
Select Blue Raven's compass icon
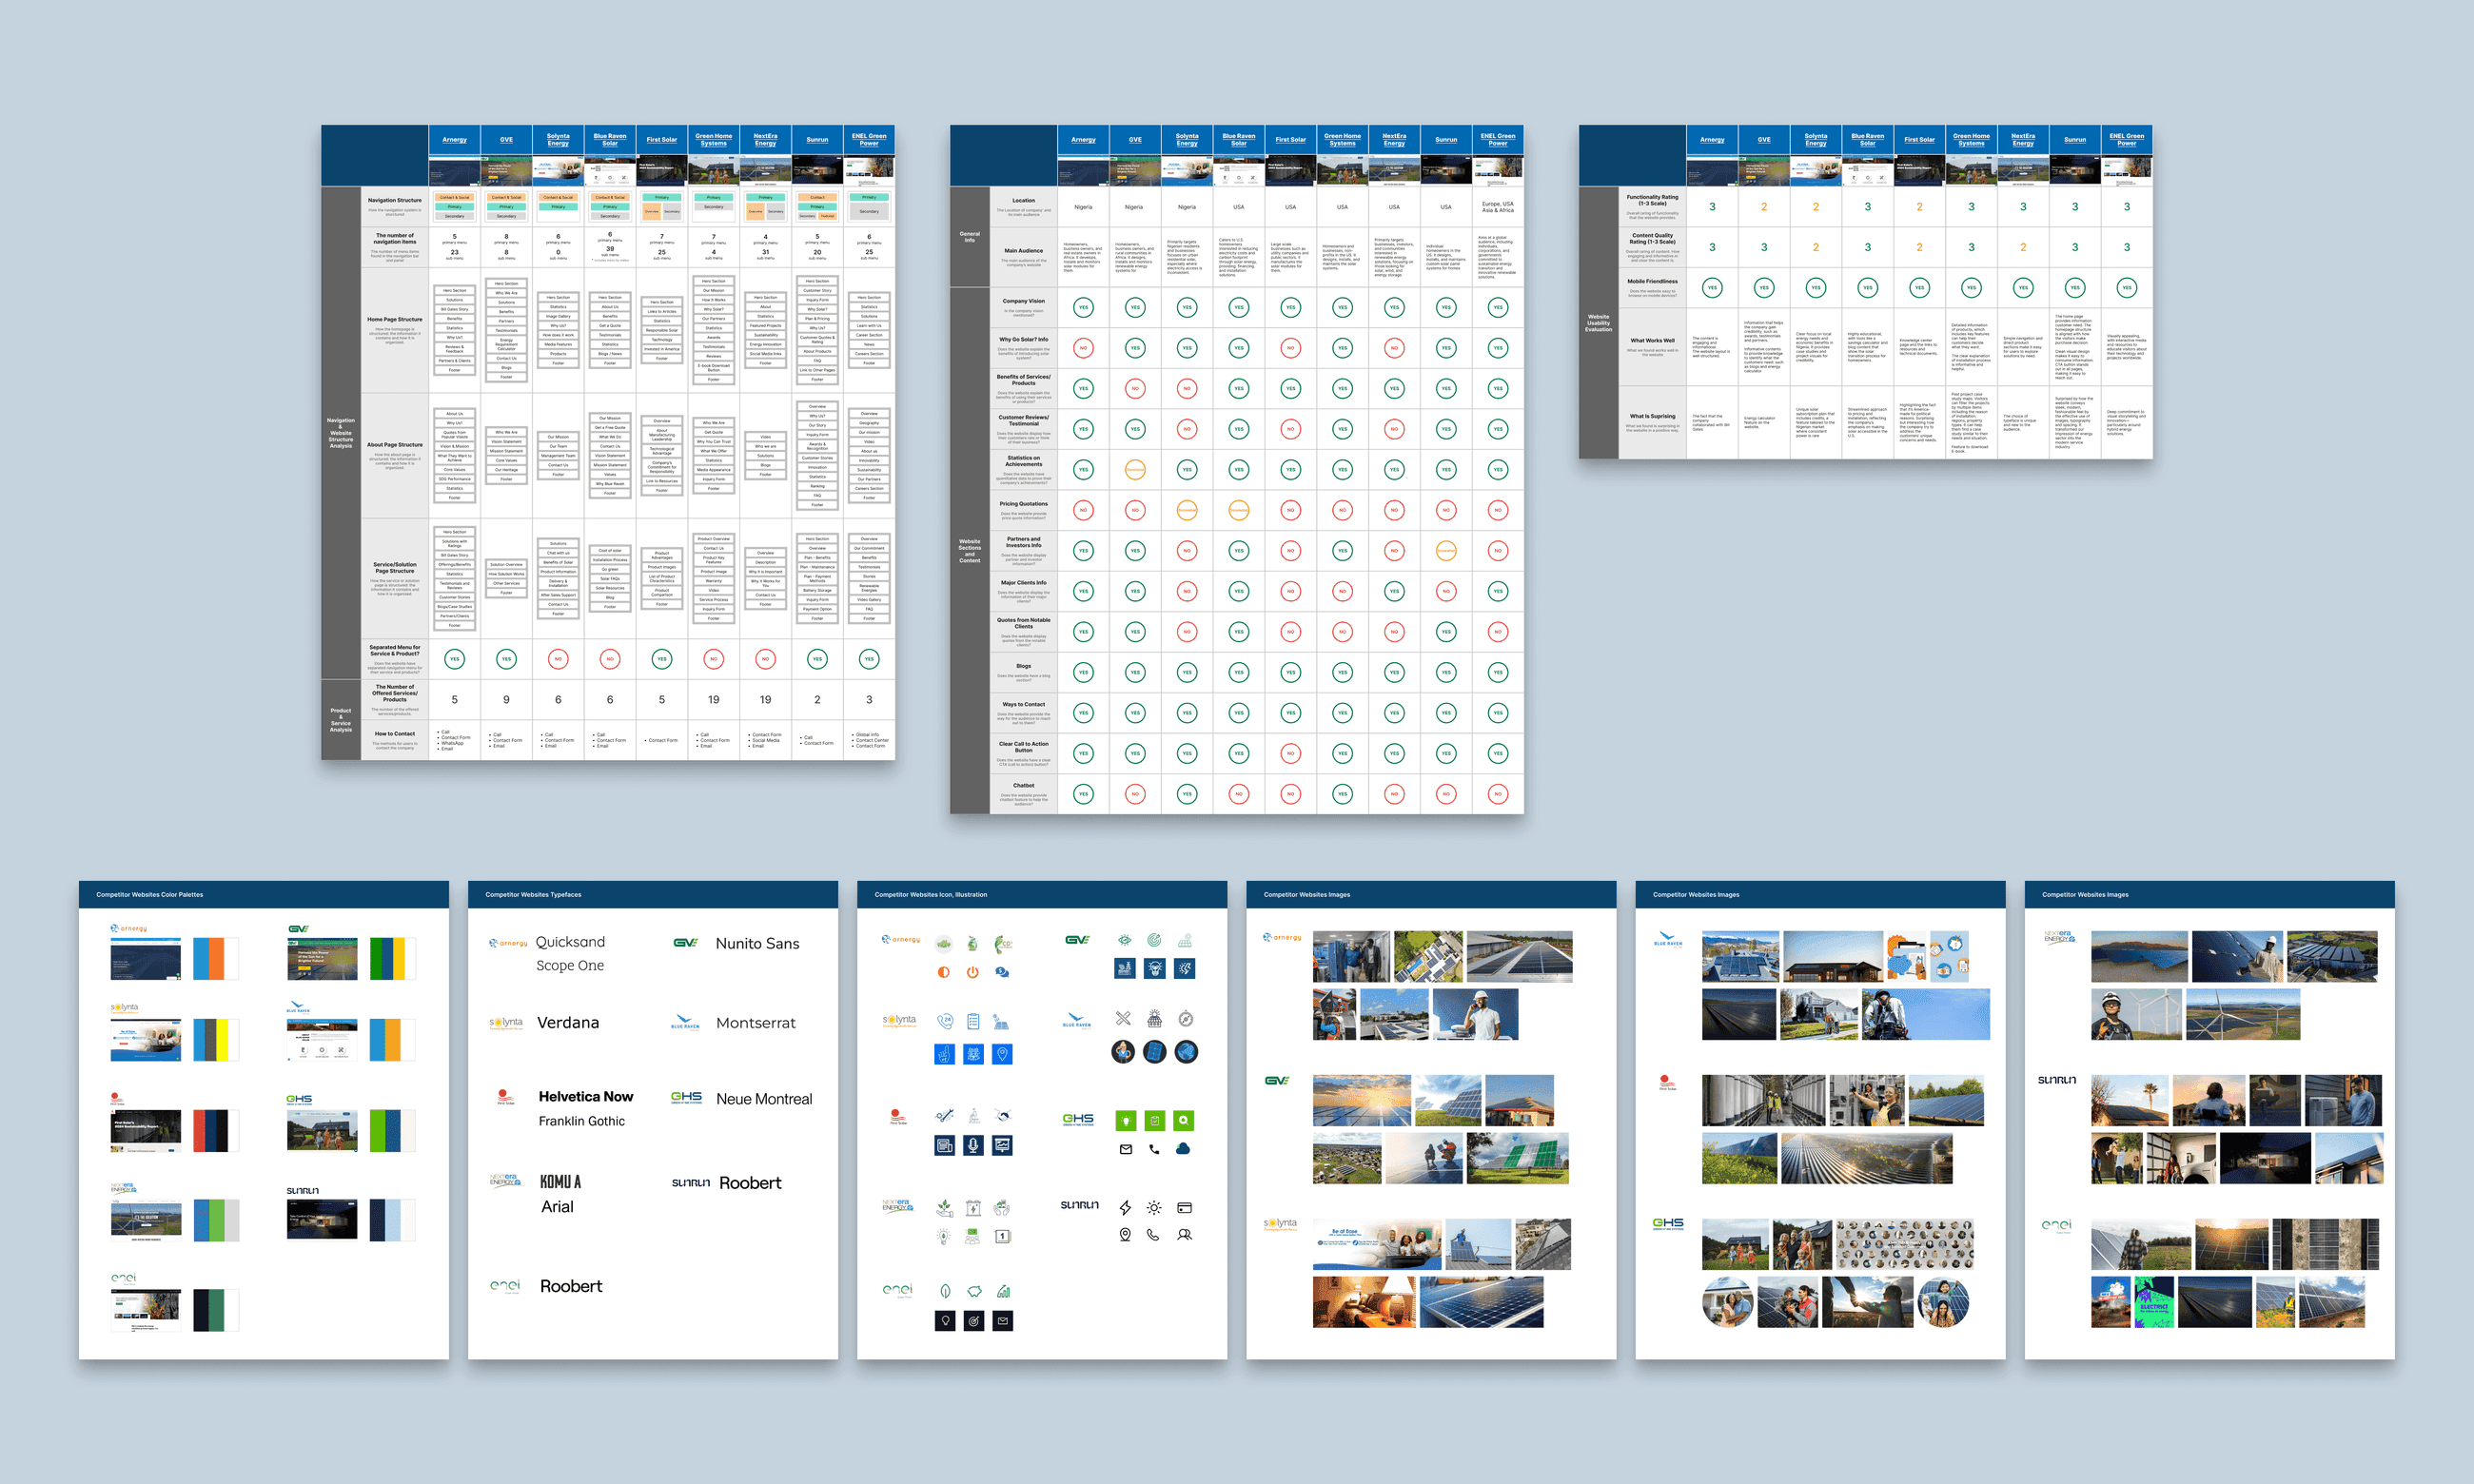(1185, 1019)
